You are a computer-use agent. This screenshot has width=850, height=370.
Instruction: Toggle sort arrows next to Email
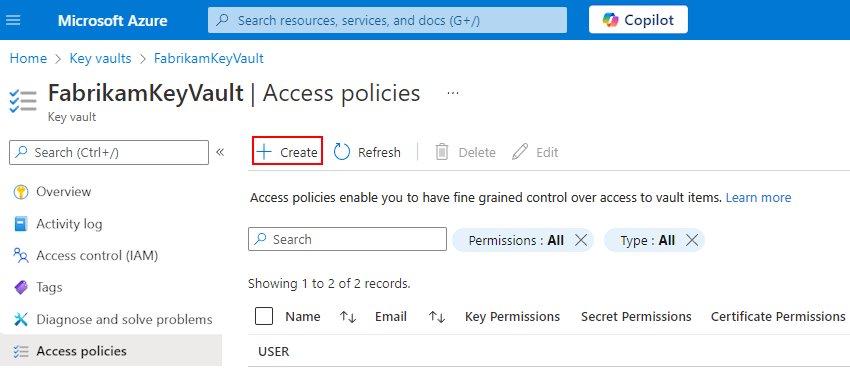pos(437,317)
